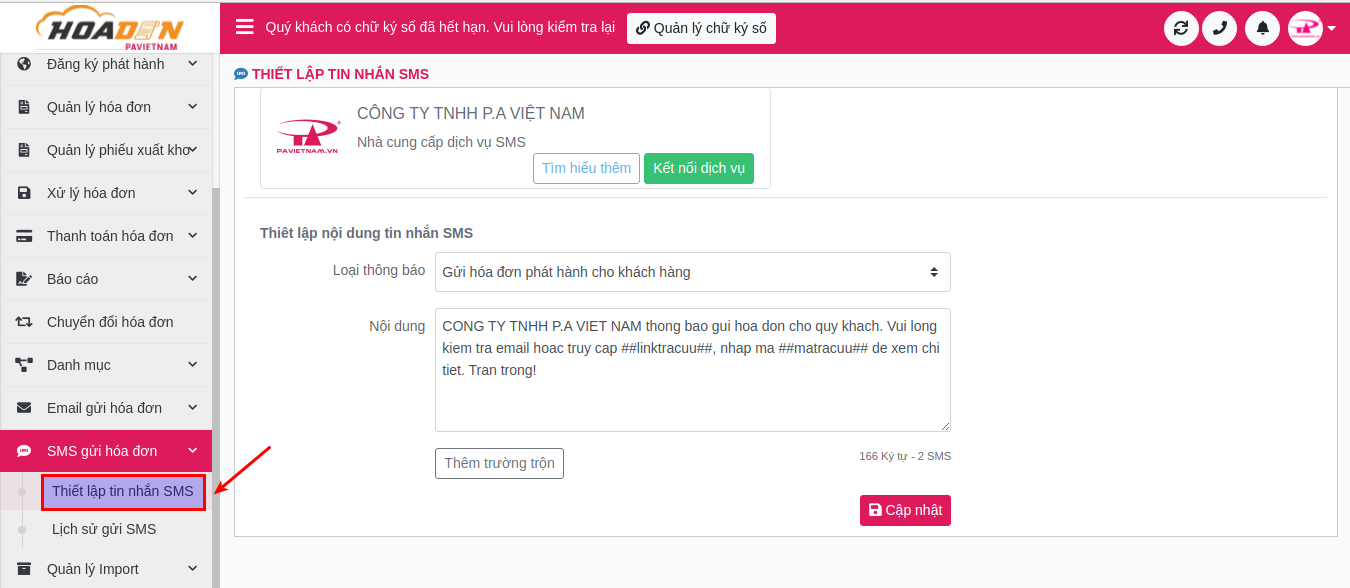Click envelope icon beside Email gửi hóa đơn

[x=24, y=408]
